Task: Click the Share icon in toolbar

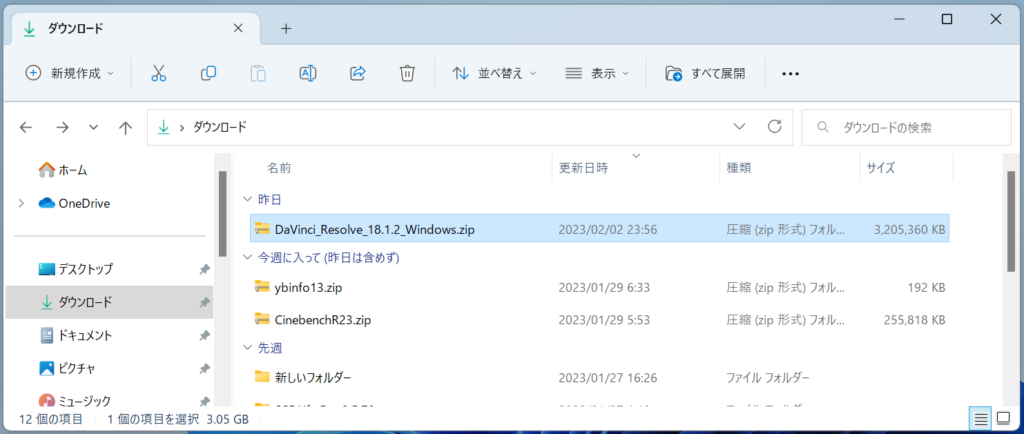Action: tap(358, 73)
